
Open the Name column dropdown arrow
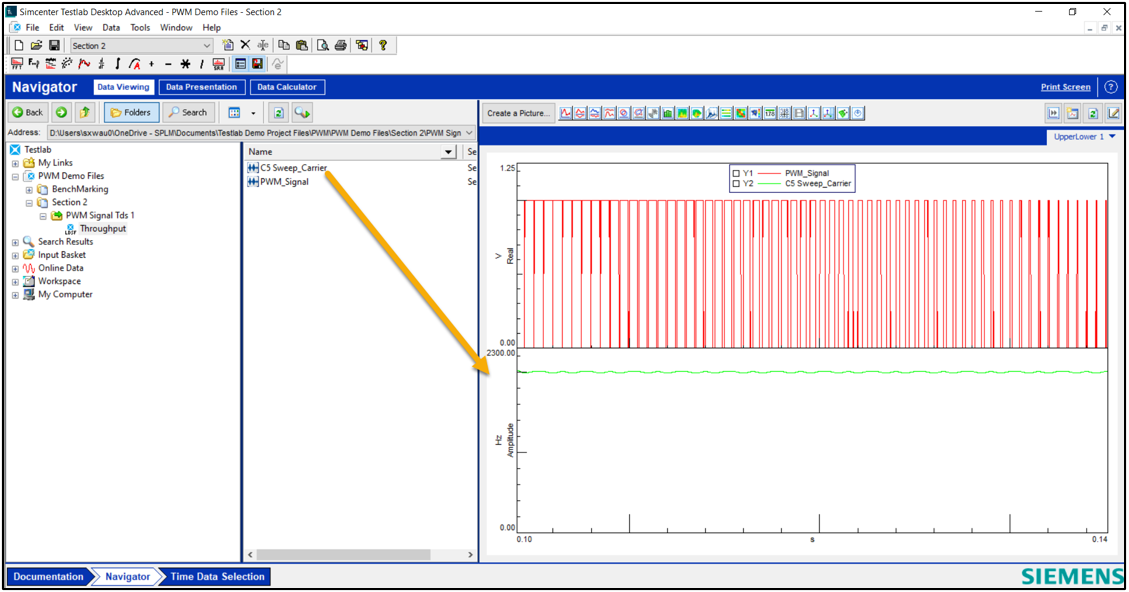(x=448, y=152)
